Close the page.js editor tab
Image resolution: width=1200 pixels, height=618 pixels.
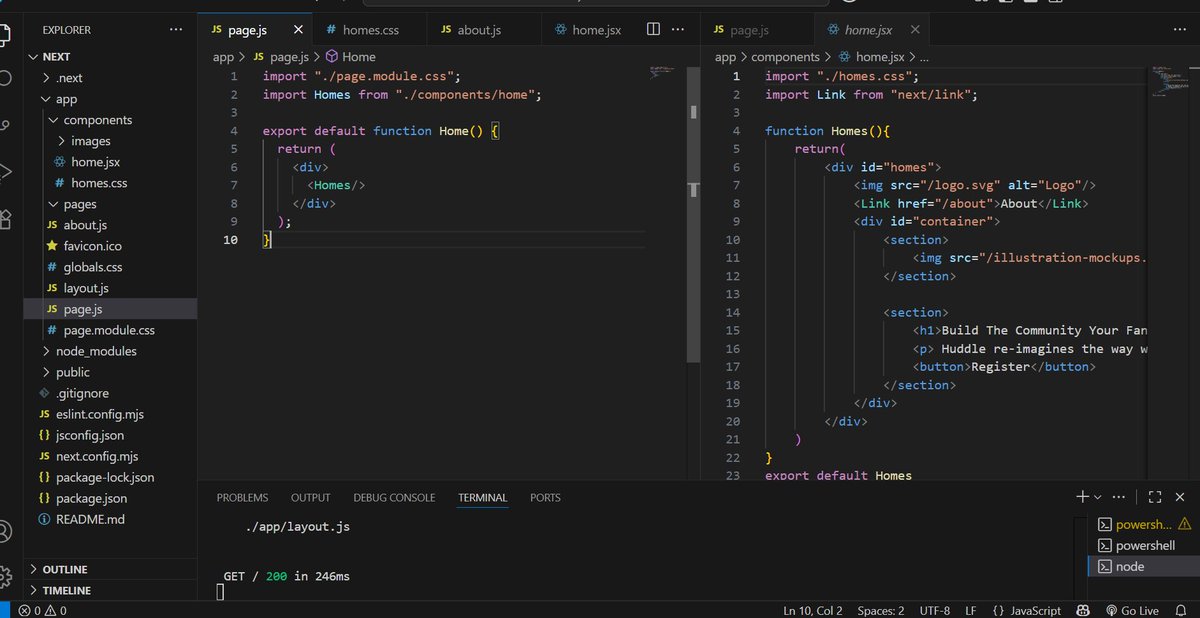[x=298, y=30]
